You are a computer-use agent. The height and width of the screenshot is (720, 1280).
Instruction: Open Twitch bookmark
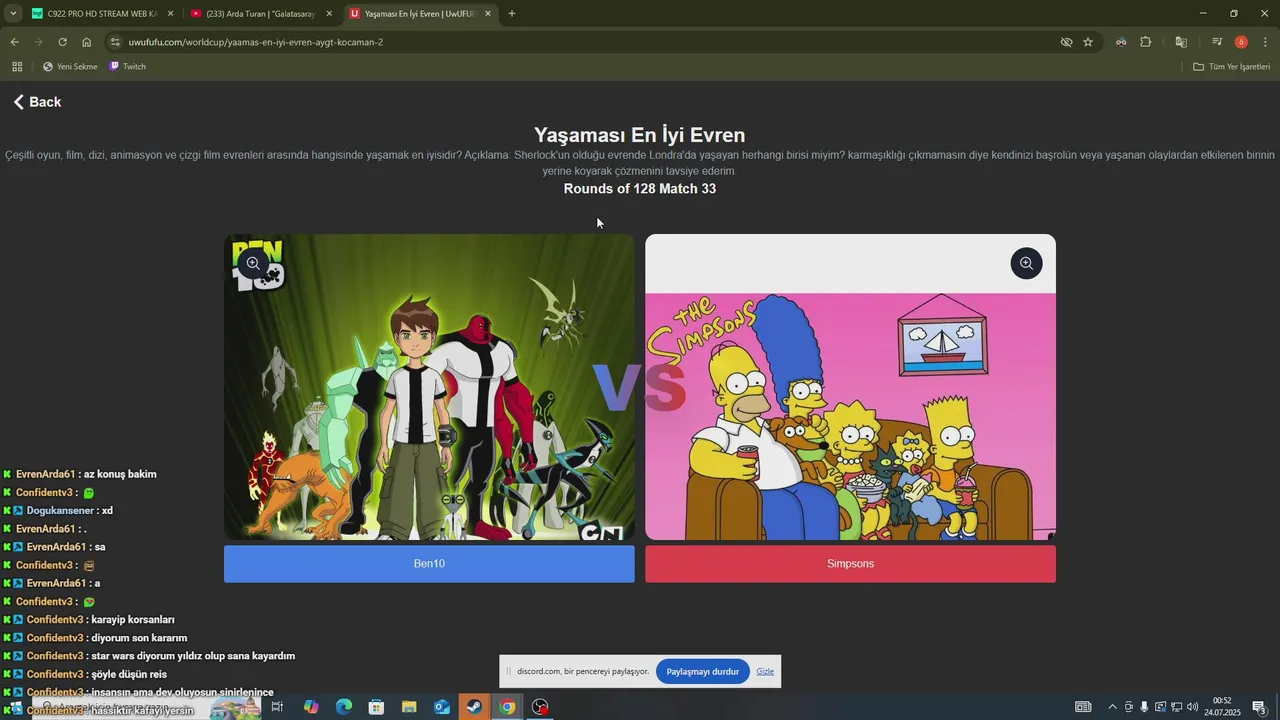coord(127,67)
